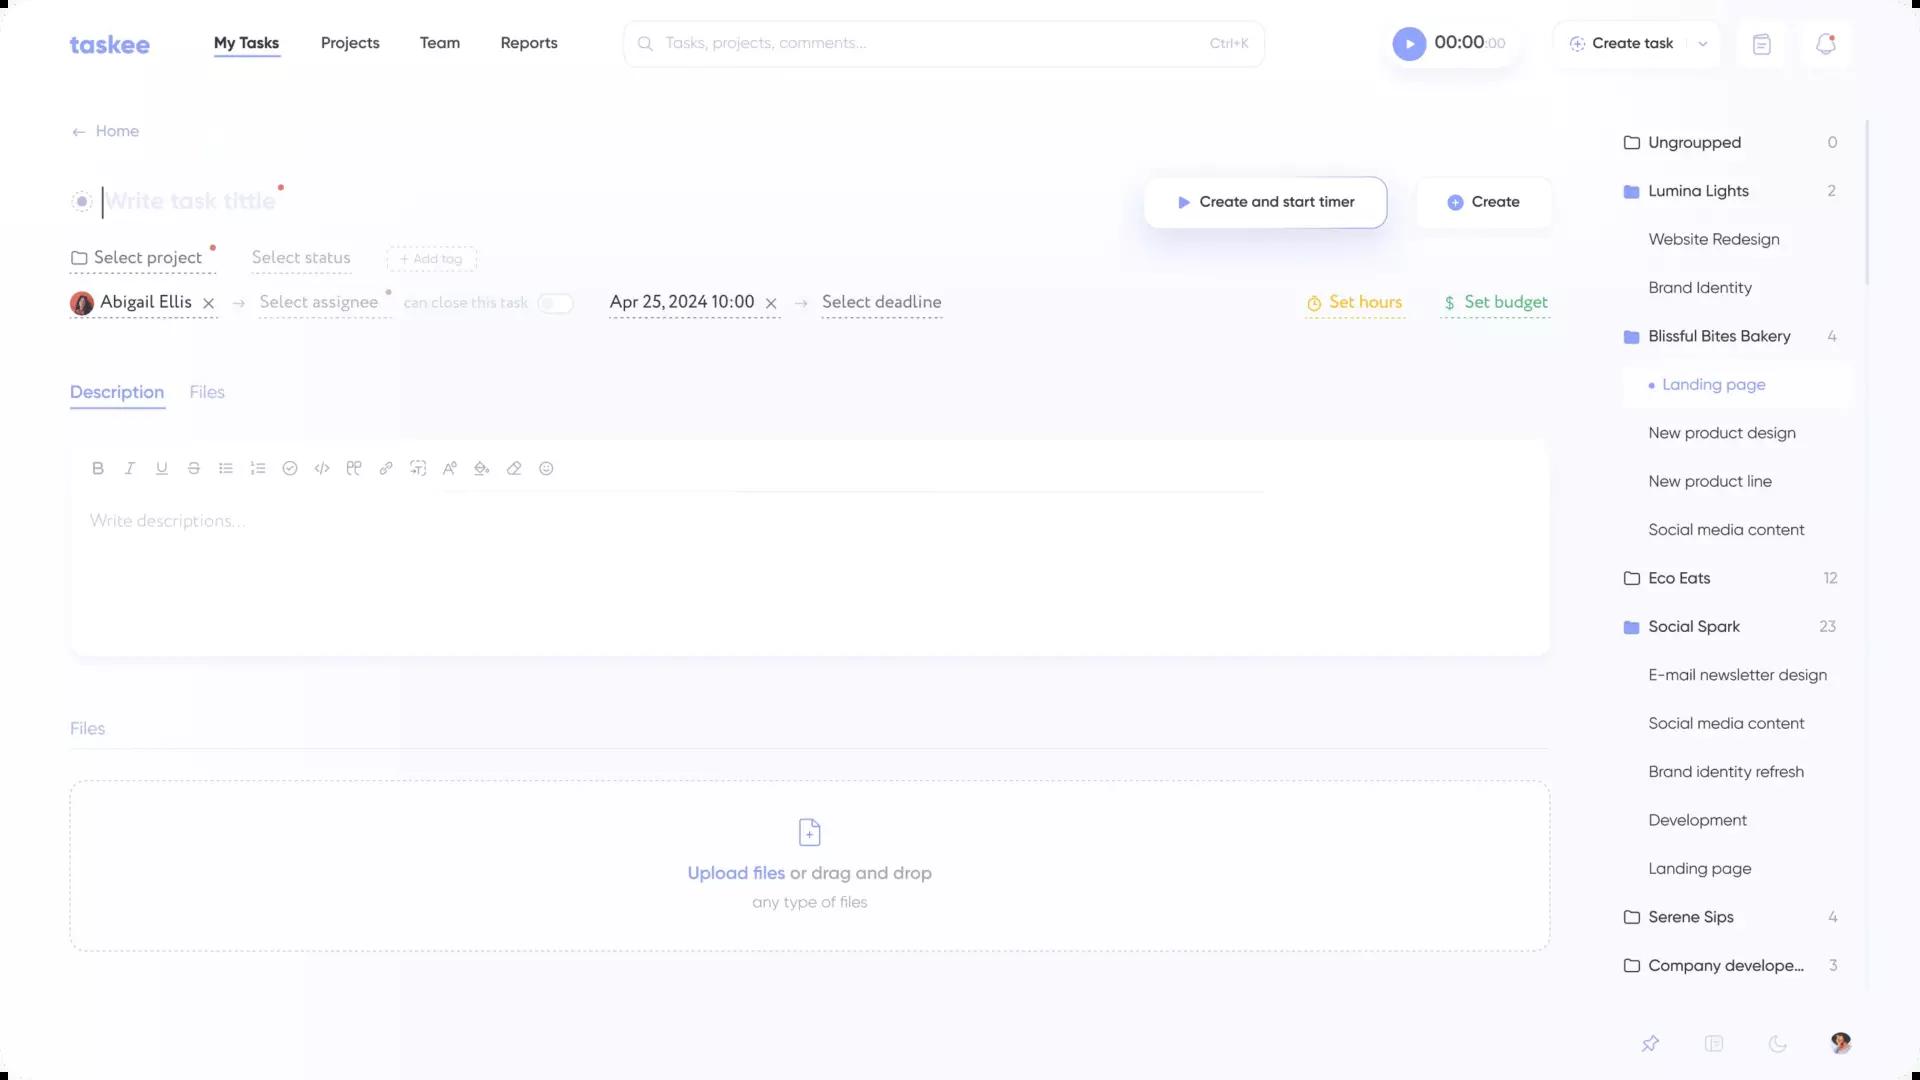Viewport: 1920px width, 1080px height.
Task: Start the timer play button
Action: (x=1409, y=44)
